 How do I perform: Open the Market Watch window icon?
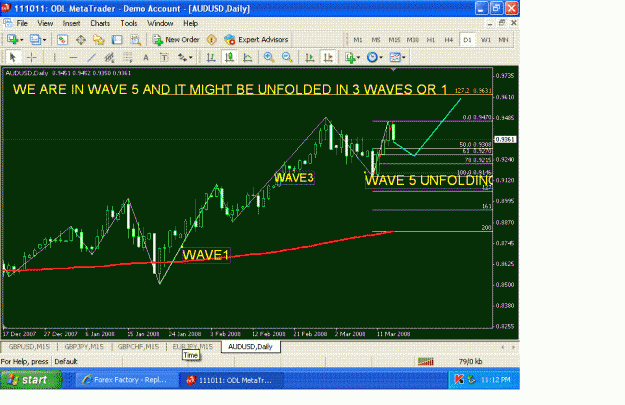click(x=62, y=39)
